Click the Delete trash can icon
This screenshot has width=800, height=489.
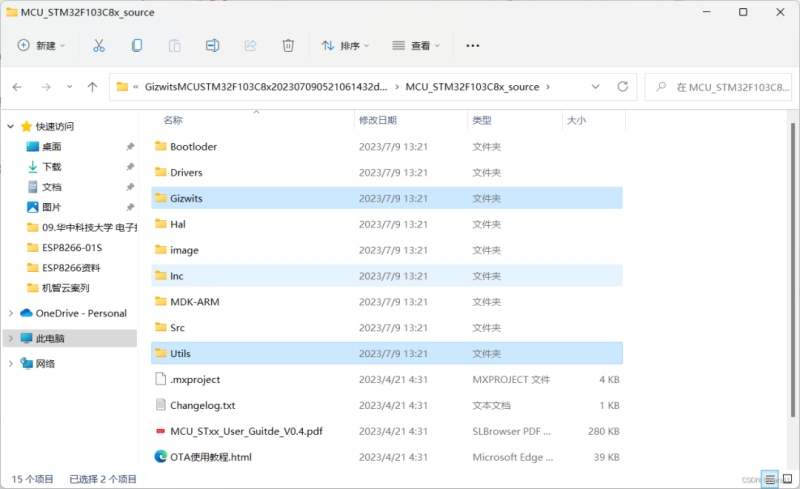288,45
